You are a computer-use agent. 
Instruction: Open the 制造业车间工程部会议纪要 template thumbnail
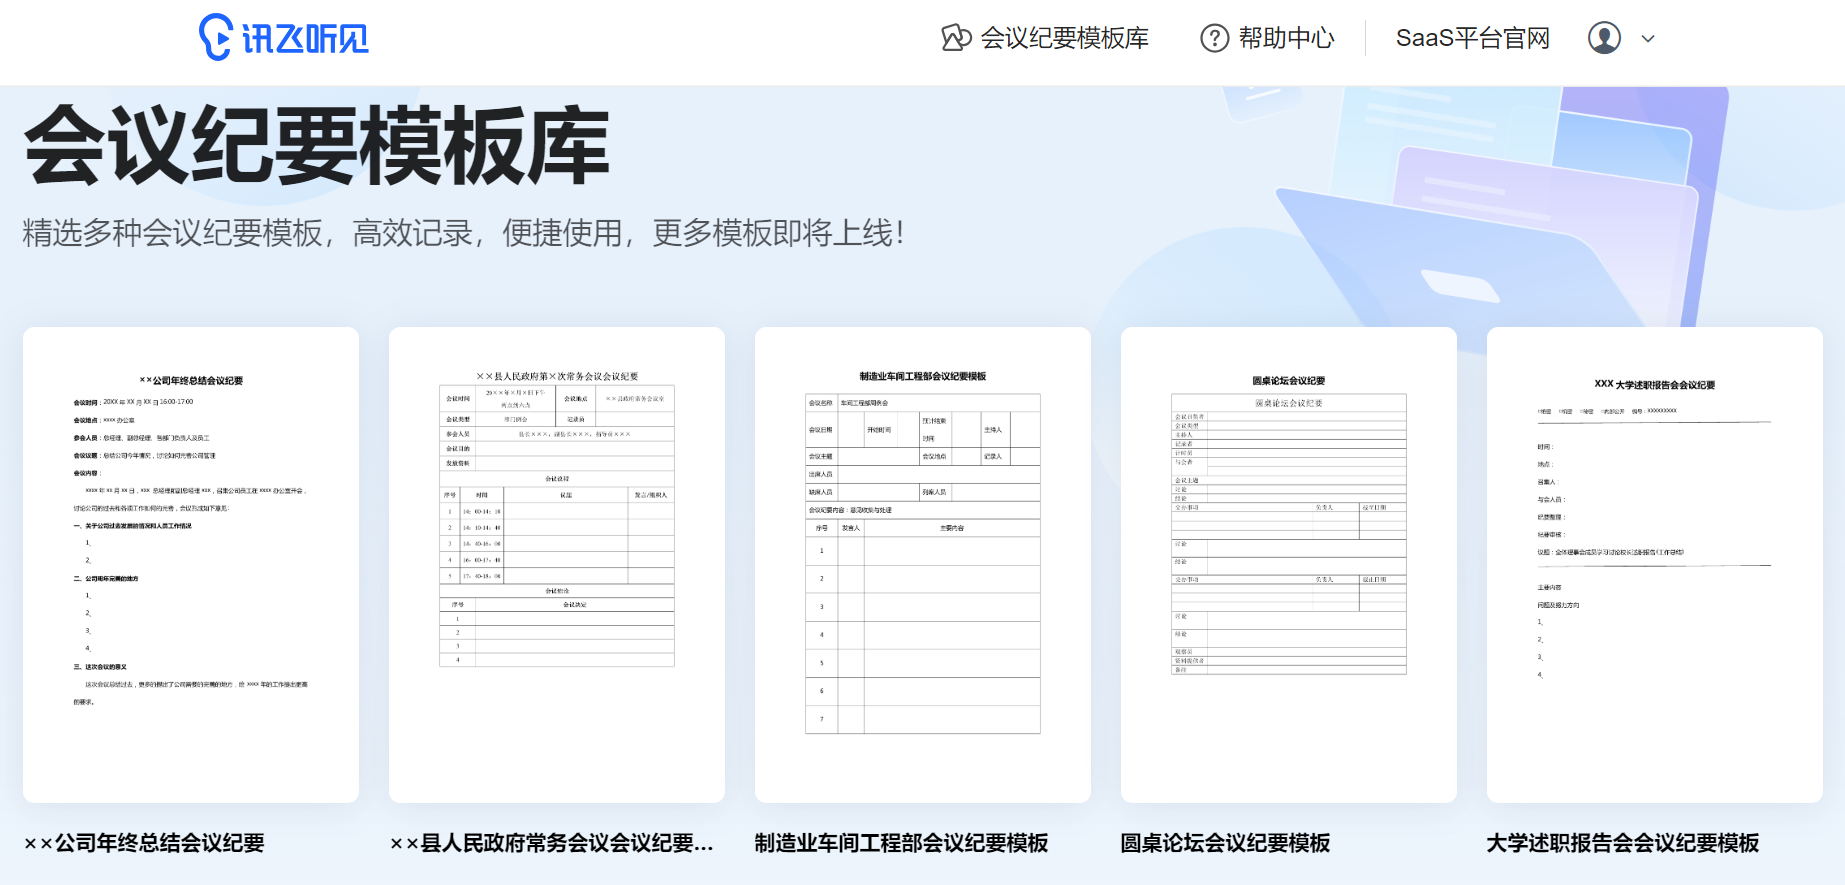(923, 564)
